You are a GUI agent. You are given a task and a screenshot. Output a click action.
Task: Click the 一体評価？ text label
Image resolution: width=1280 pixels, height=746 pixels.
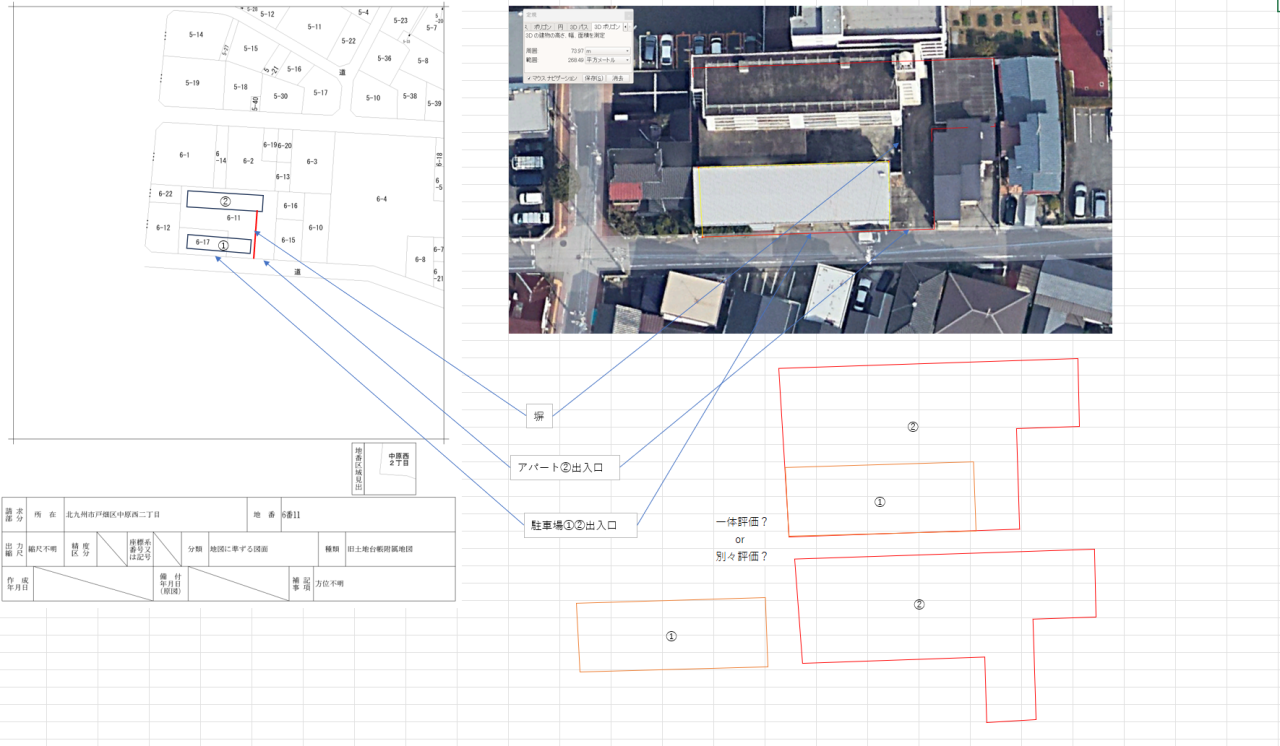click(741, 523)
